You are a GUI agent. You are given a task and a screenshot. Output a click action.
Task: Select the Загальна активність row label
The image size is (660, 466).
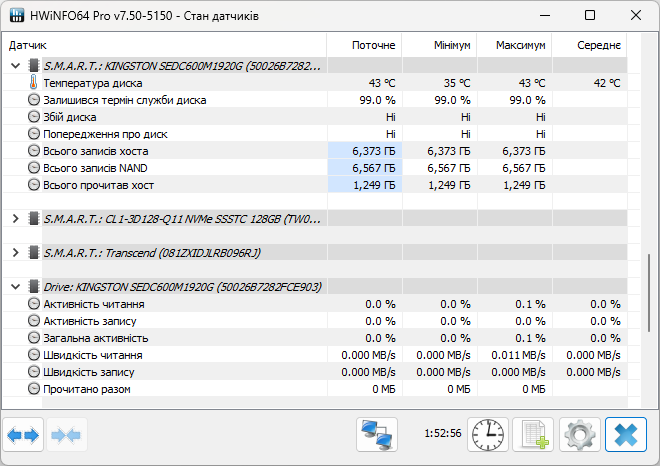pyautogui.click(x=96, y=338)
